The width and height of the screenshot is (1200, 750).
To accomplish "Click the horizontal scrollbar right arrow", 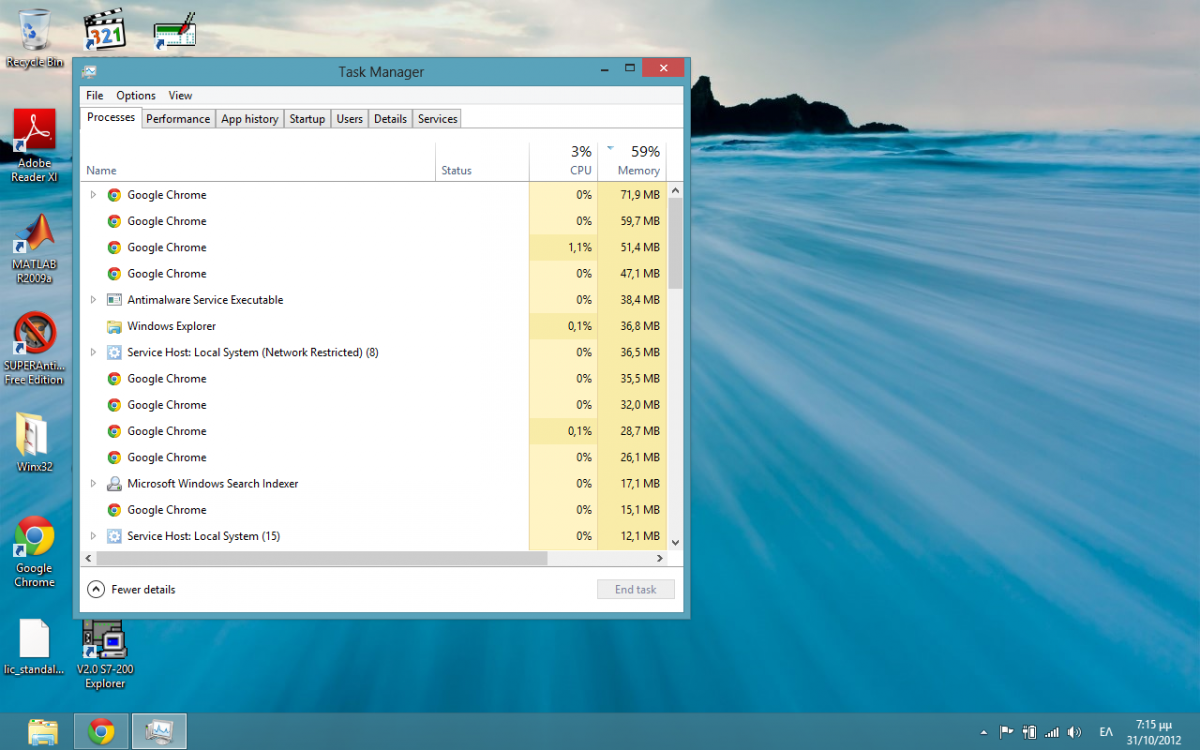I will point(660,558).
